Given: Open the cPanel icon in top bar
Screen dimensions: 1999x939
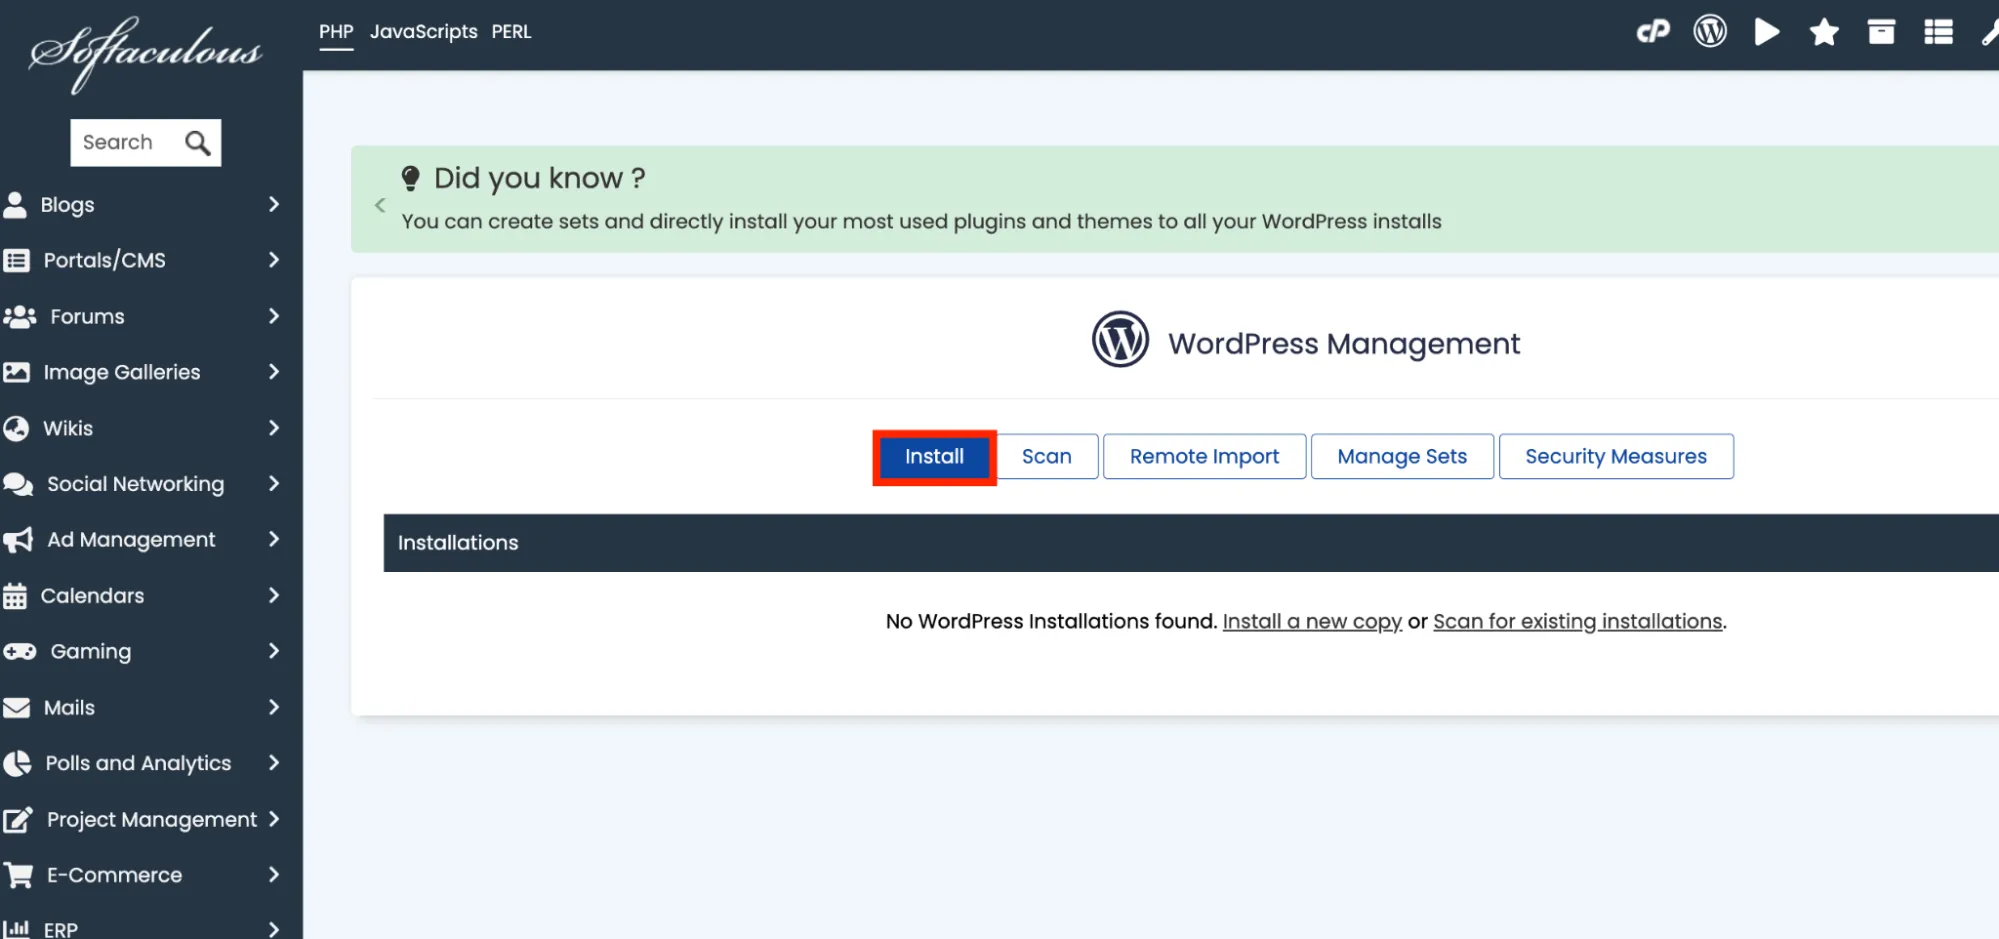Looking at the screenshot, I should click(x=1653, y=32).
